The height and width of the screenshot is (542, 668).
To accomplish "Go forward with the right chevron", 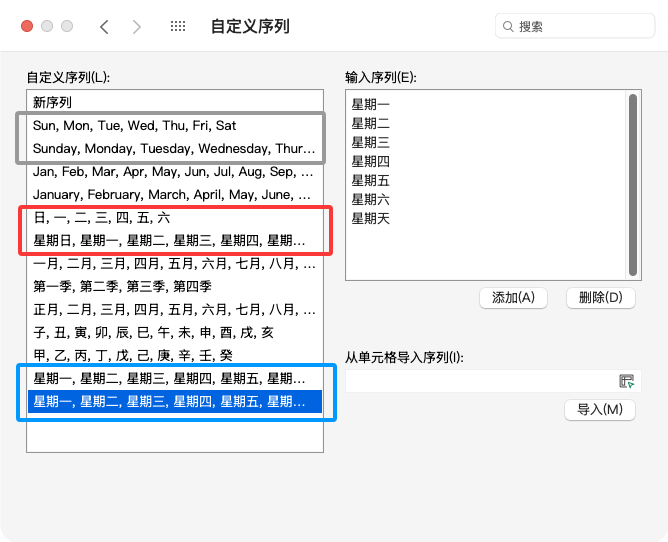I will click(x=136, y=27).
